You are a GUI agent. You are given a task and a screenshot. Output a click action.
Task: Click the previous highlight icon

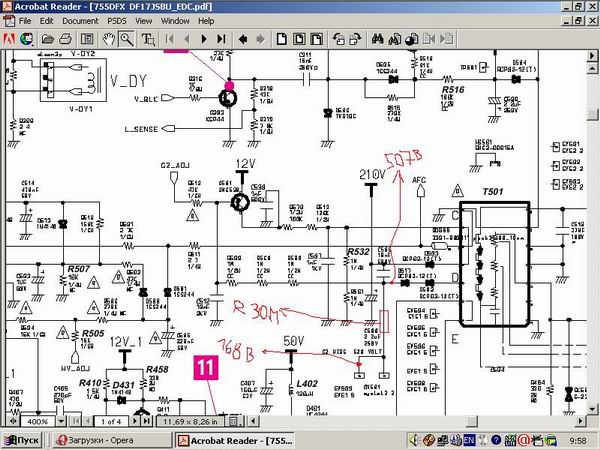pyautogui.click(x=429, y=39)
